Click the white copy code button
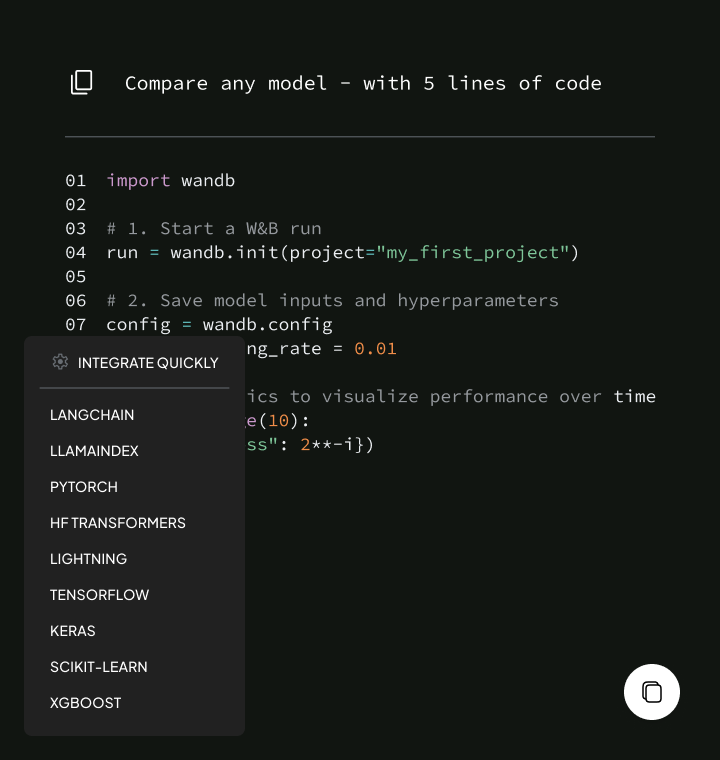The width and height of the screenshot is (720, 760). [651, 692]
